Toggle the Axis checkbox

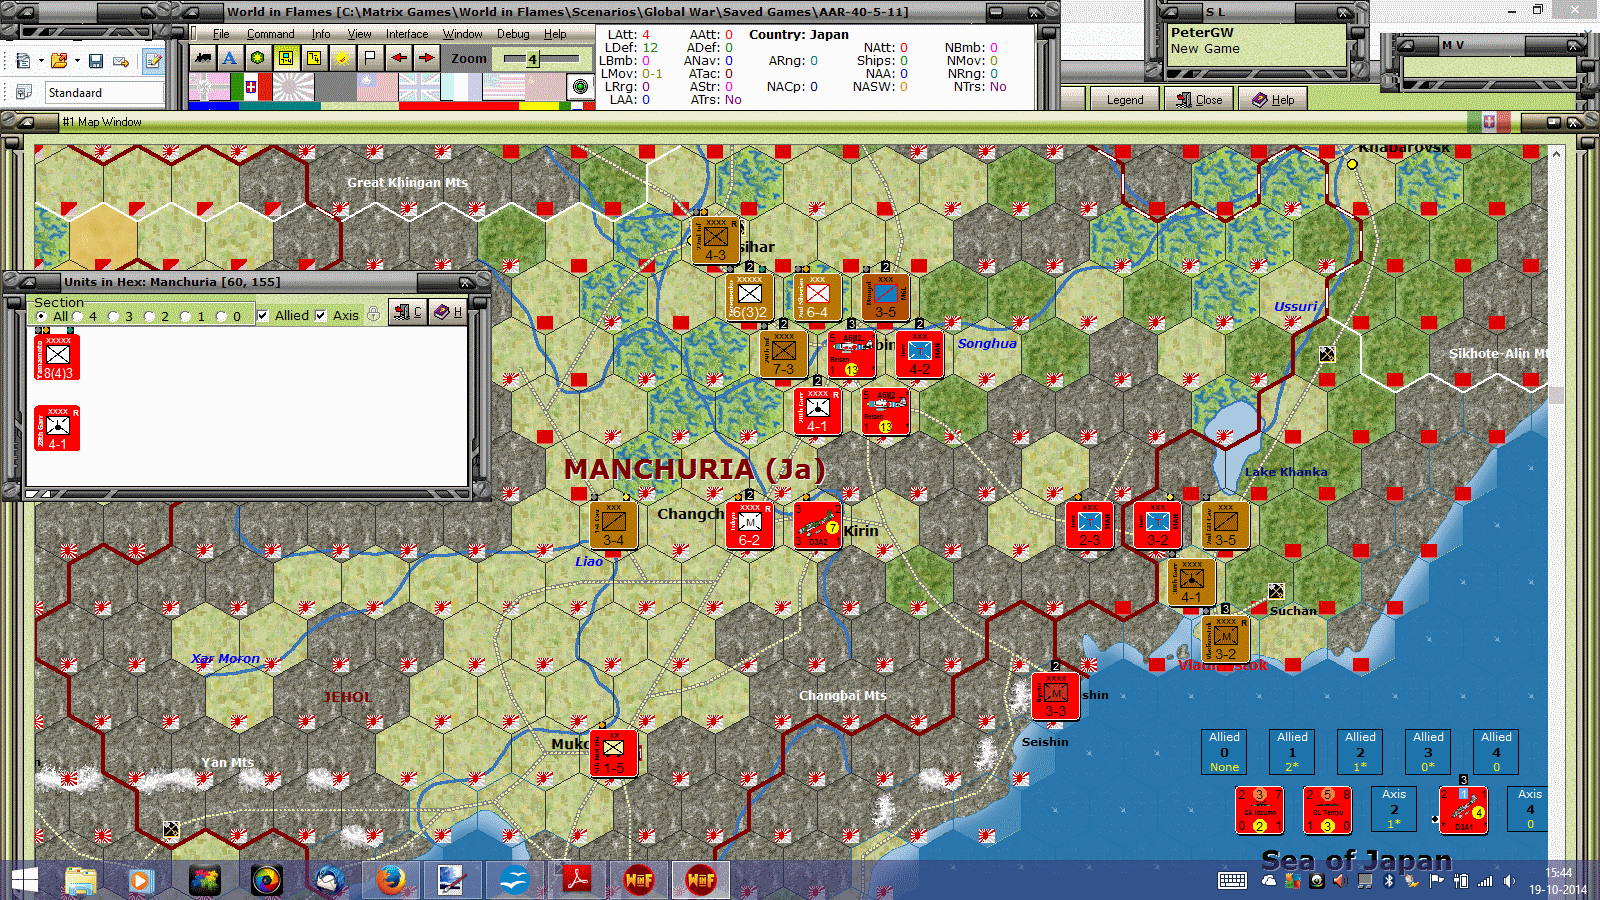321,315
